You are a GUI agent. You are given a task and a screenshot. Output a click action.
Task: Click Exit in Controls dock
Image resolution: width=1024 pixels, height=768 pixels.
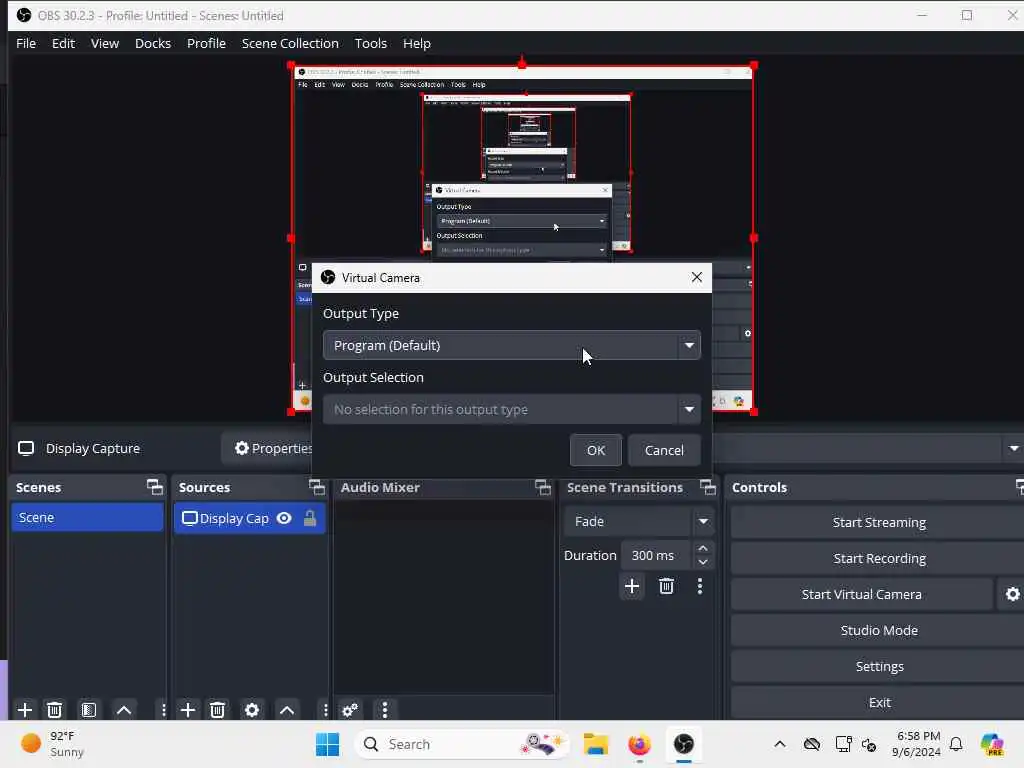[878, 702]
